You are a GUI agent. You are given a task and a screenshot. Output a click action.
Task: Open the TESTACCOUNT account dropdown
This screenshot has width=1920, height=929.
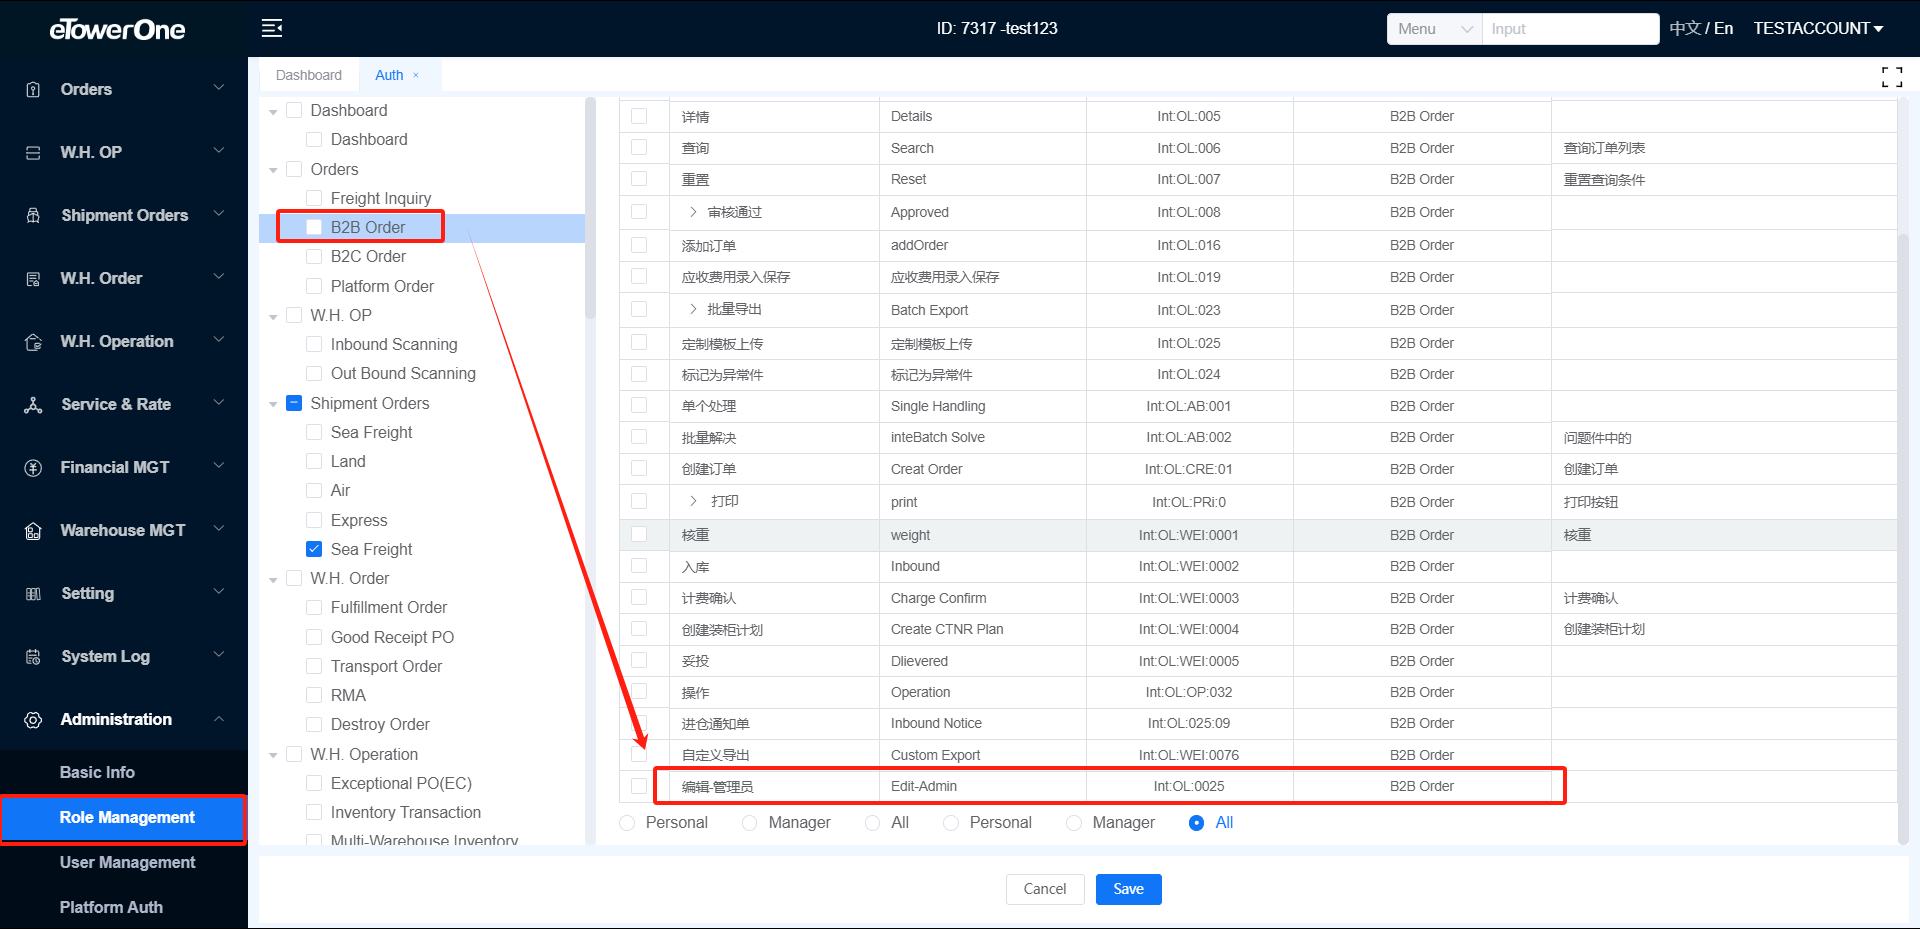[x=1818, y=28]
